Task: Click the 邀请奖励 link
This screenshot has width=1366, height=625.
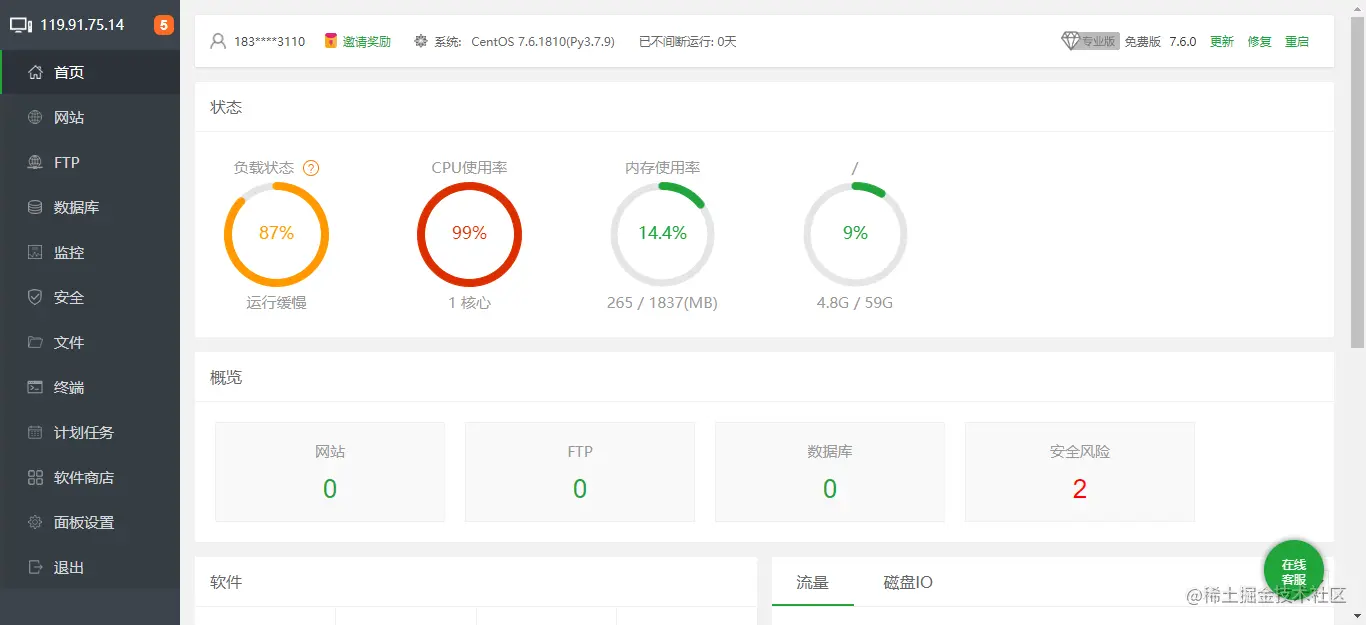Action: click(x=367, y=41)
